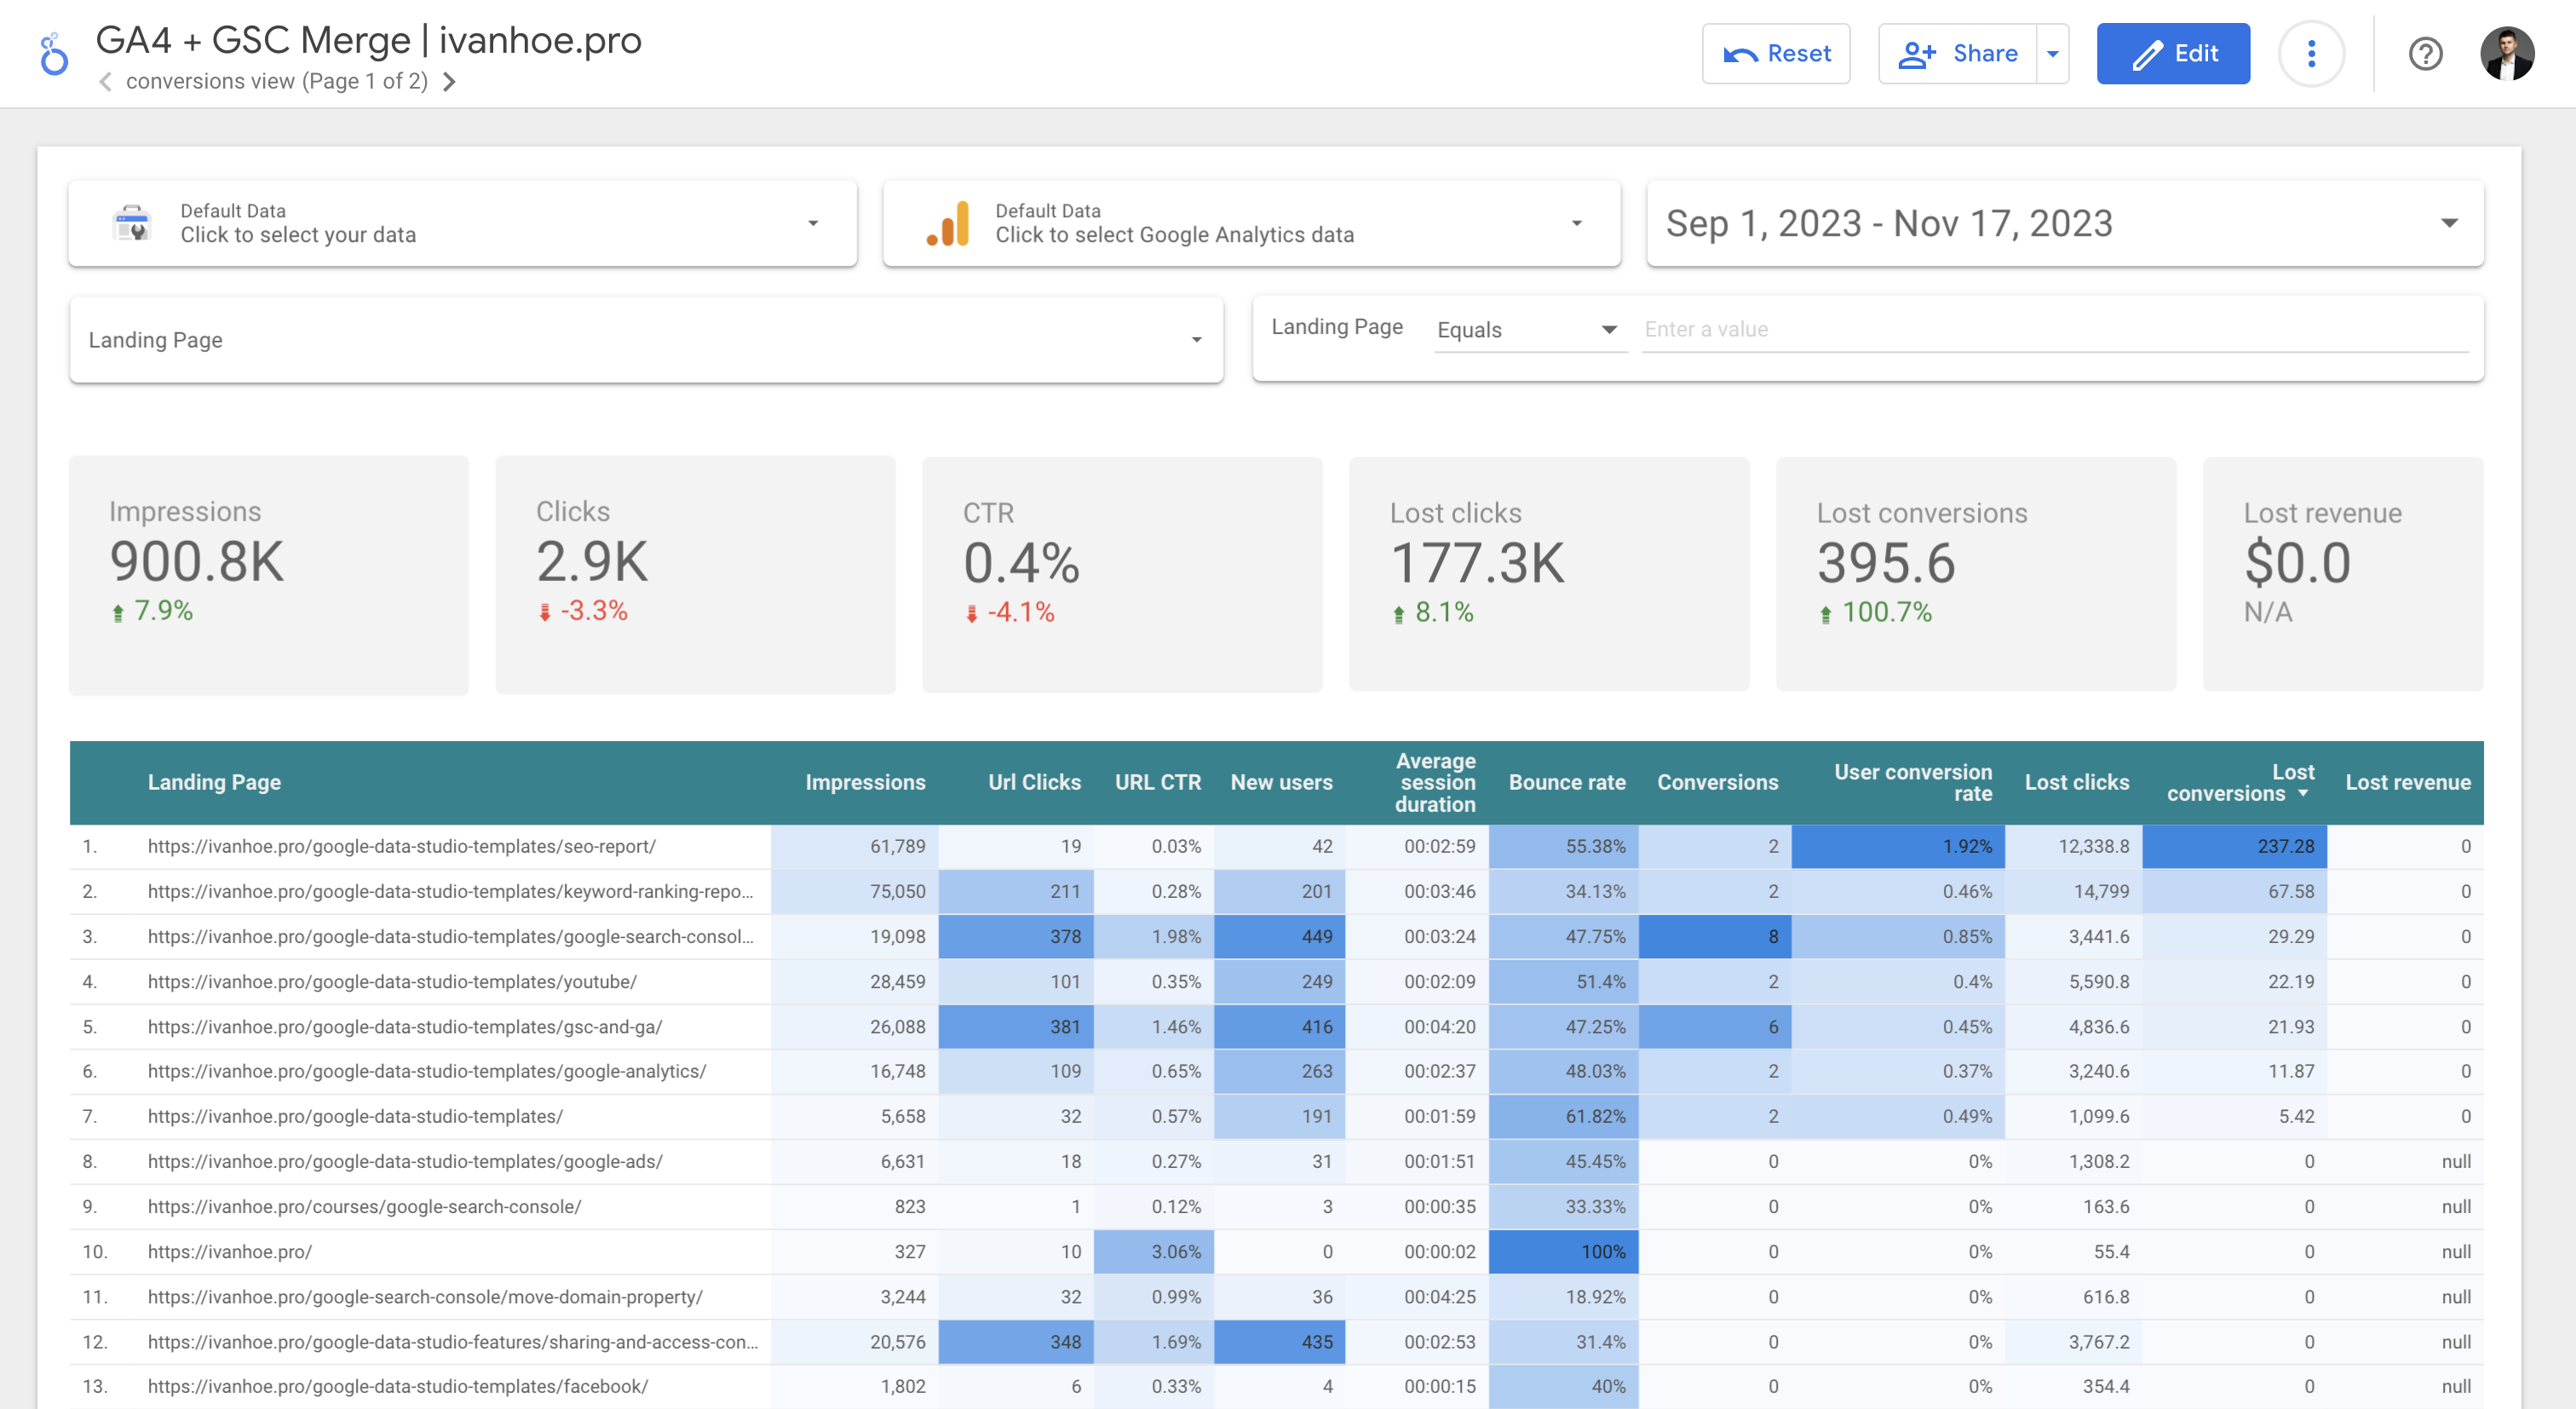Expand the Landing Page filter dropdown
This screenshot has width=2576, height=1409.
646,340
